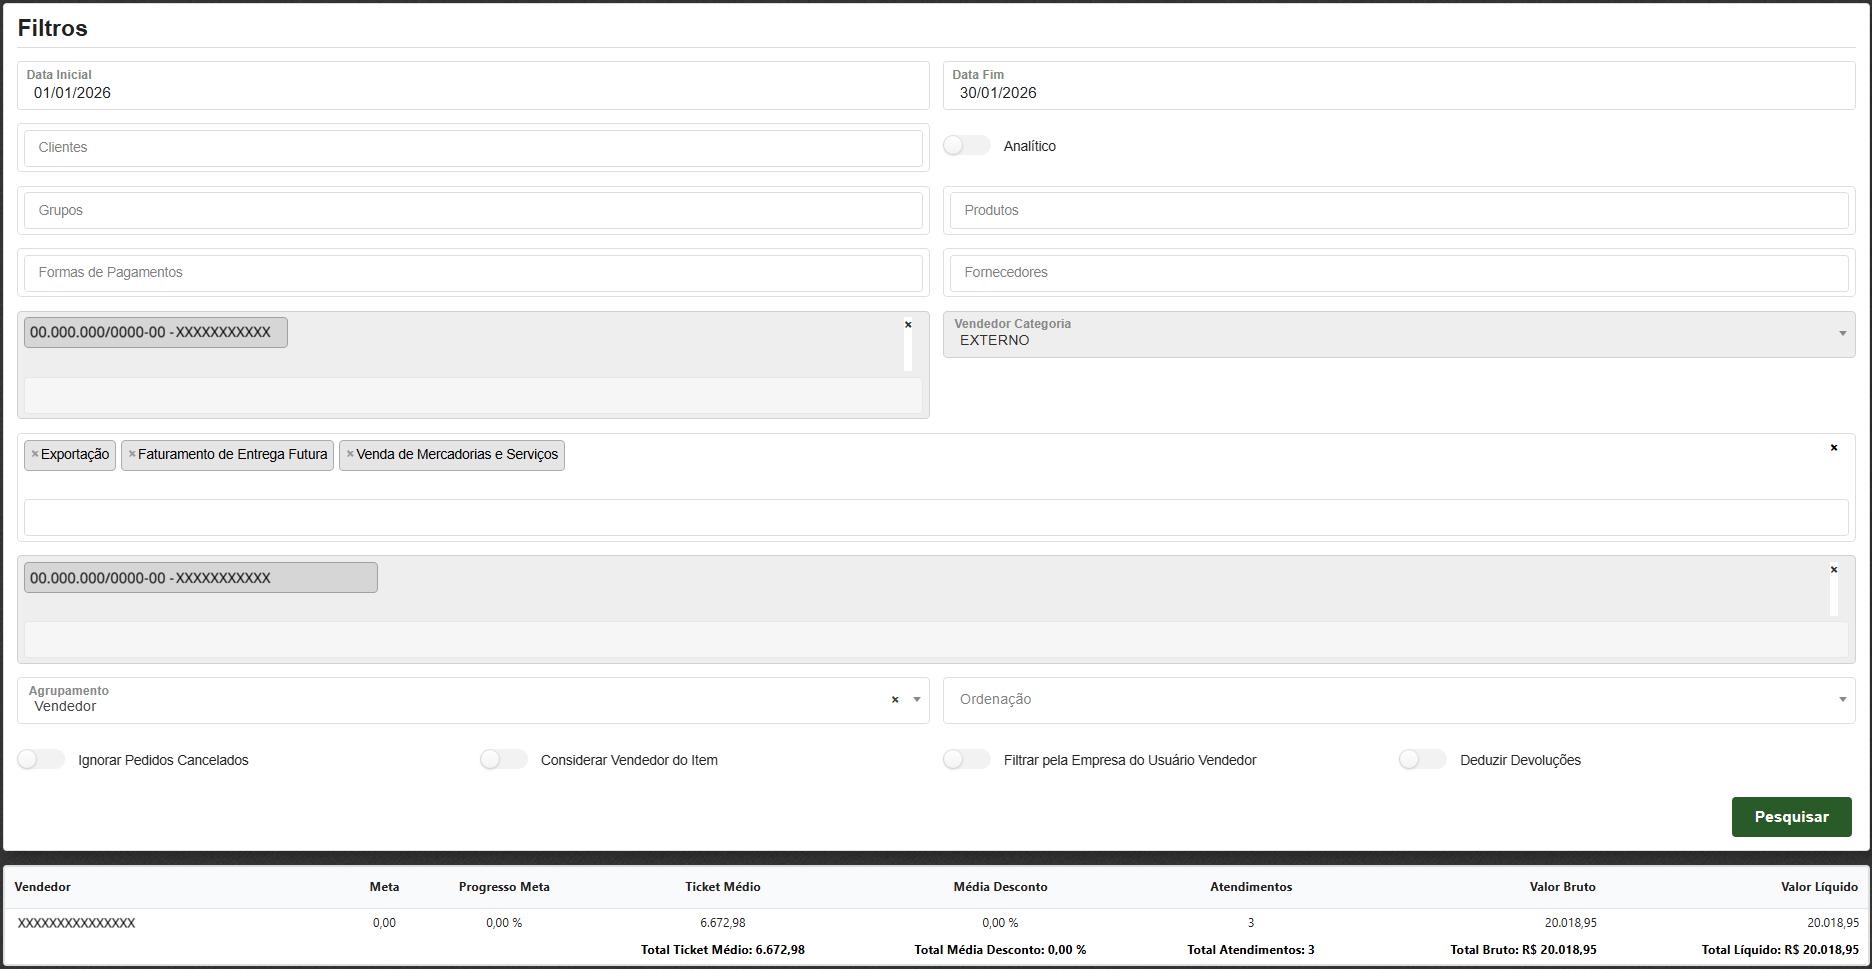Click the Pesquisar button
This screenshot has width=1872, height=969.
[1791, 817]
